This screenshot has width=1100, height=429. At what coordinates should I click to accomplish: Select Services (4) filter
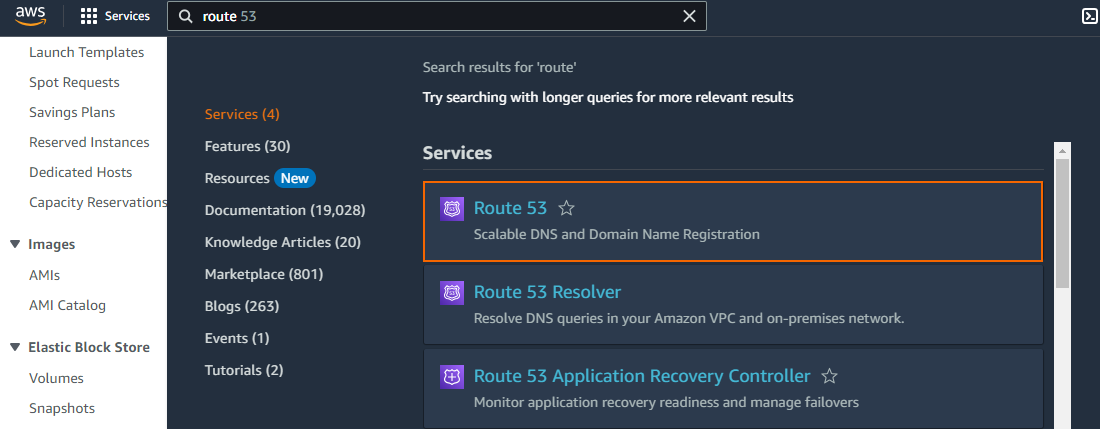(242, 114)
